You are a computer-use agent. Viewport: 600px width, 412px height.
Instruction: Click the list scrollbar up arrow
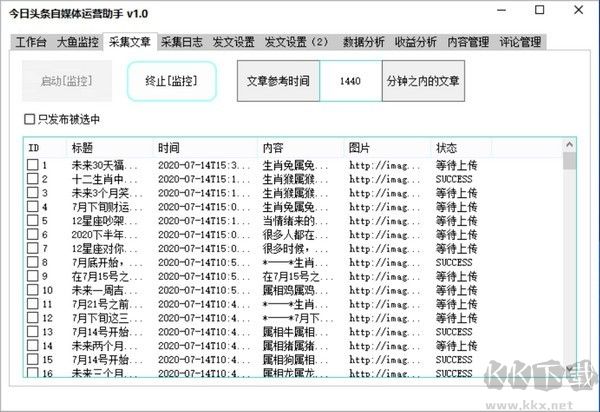point(569,145)
